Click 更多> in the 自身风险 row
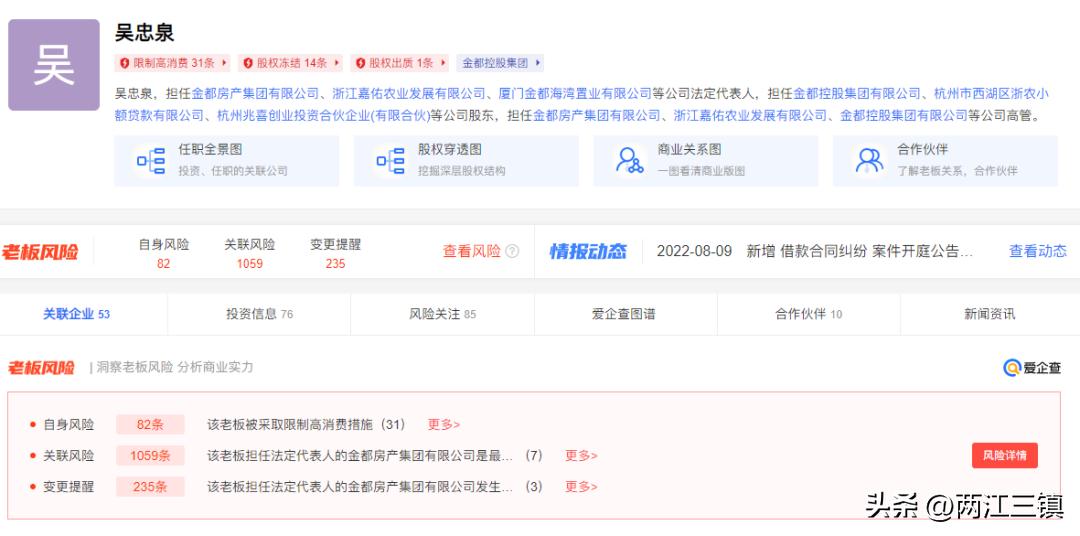Screen dimensions: 1080x536 tap(444, 424)
